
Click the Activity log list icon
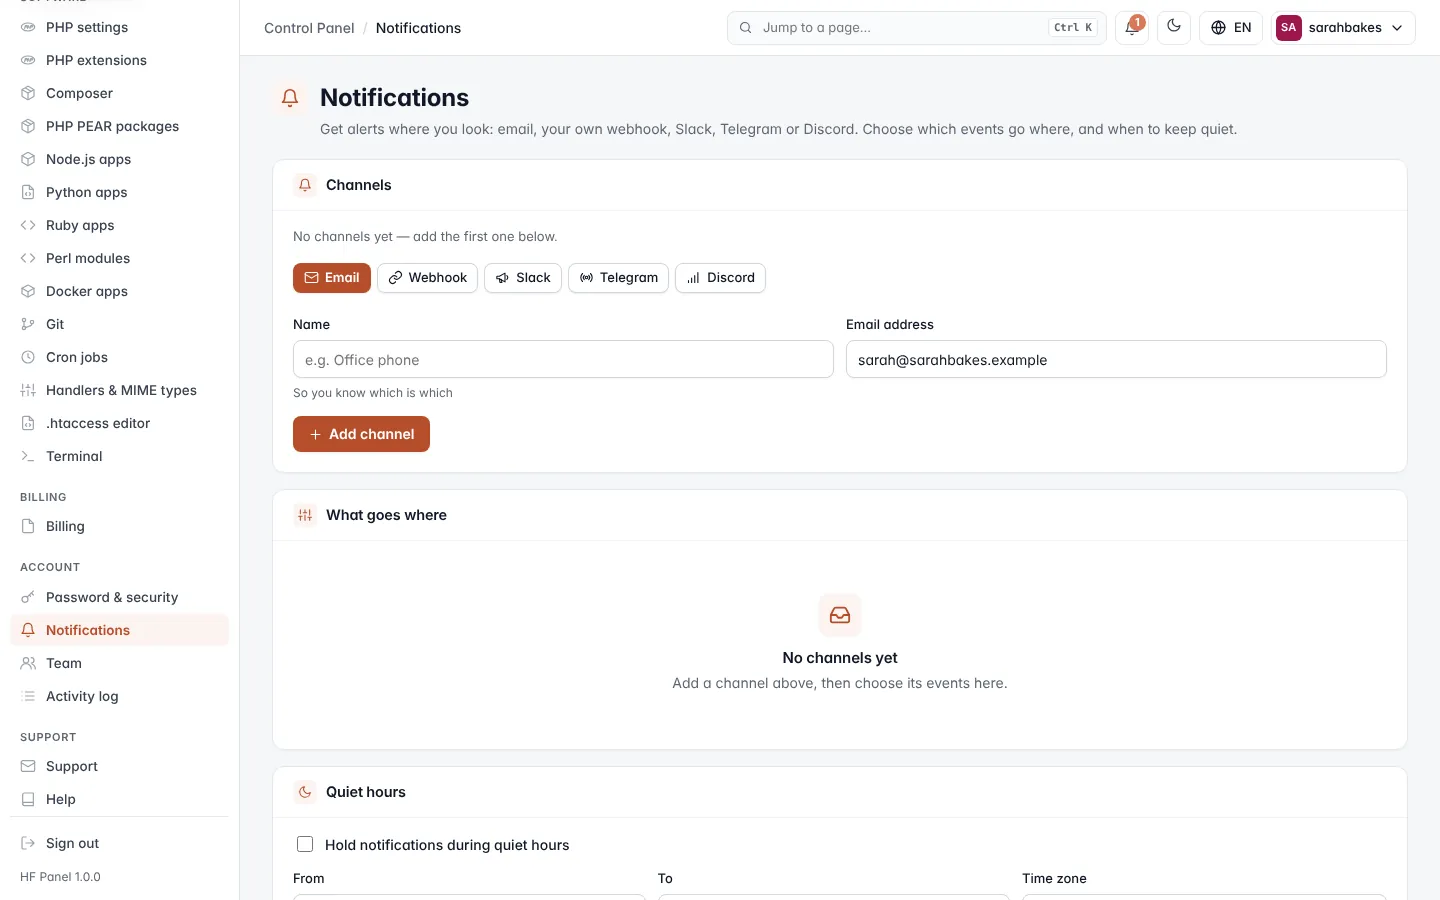[x=28, y=696]
